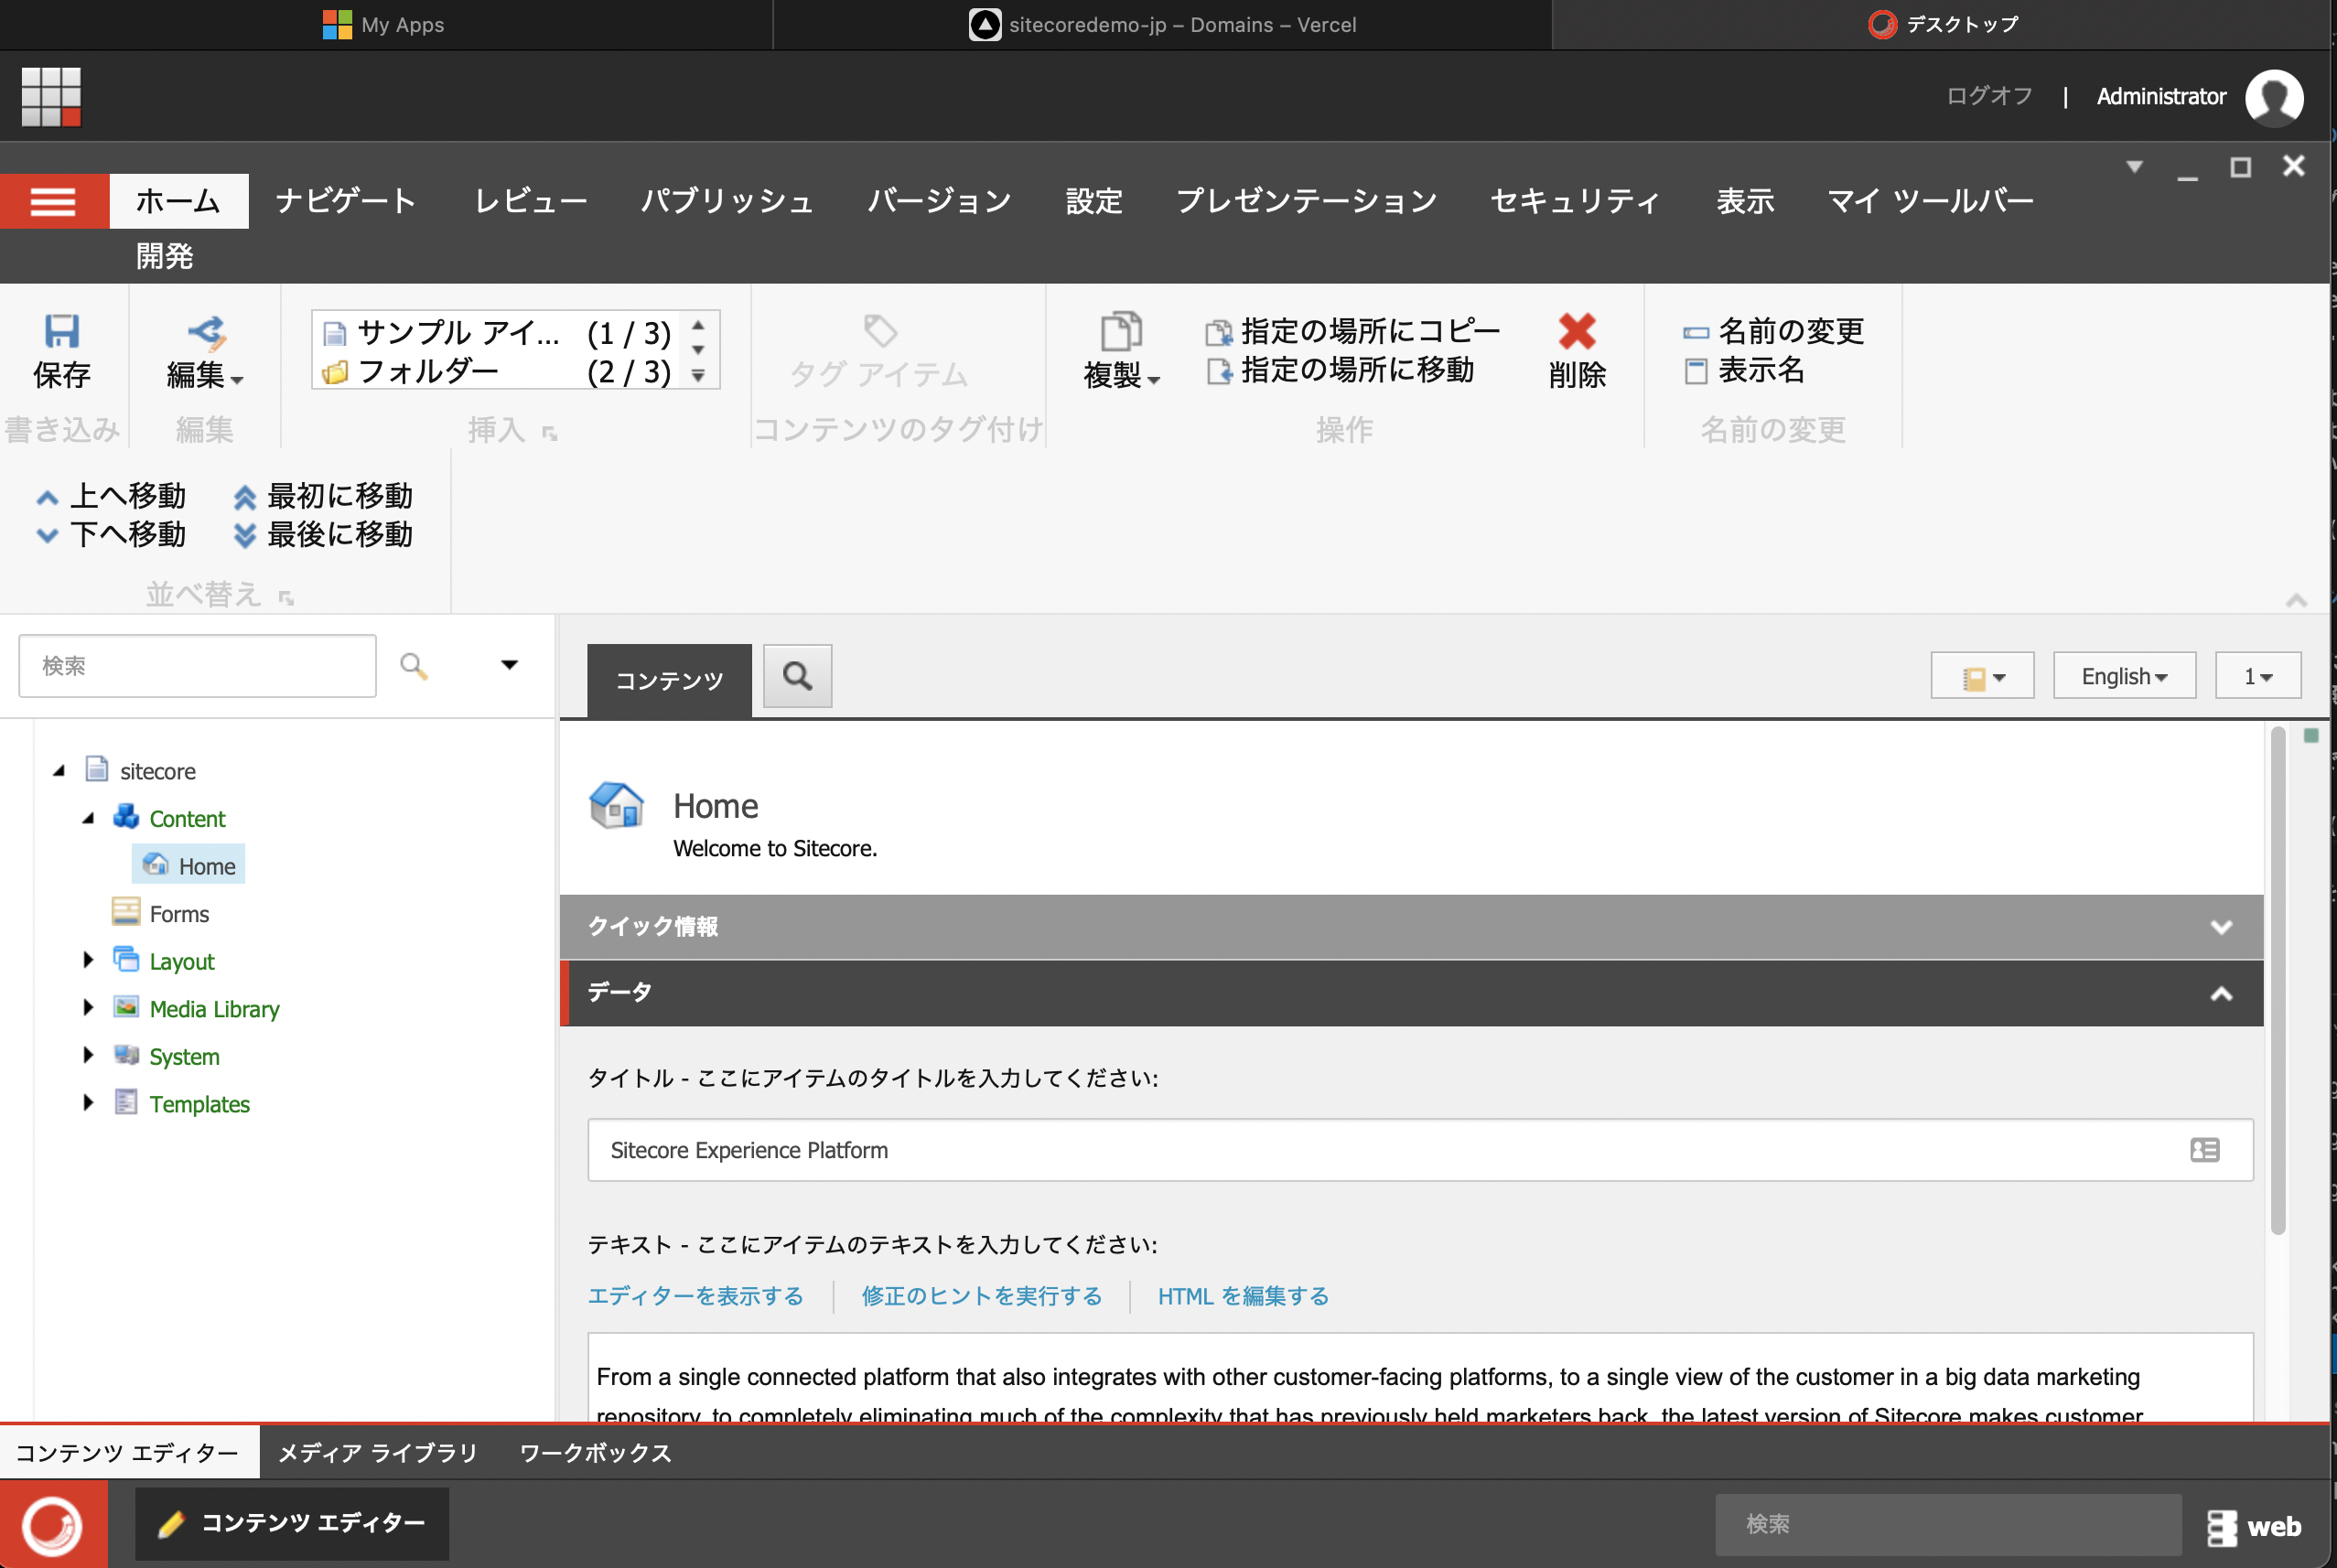Select the Media Library item in tree
The width and height of the screenshot is (2337, 1568).
pos(196,1008)
